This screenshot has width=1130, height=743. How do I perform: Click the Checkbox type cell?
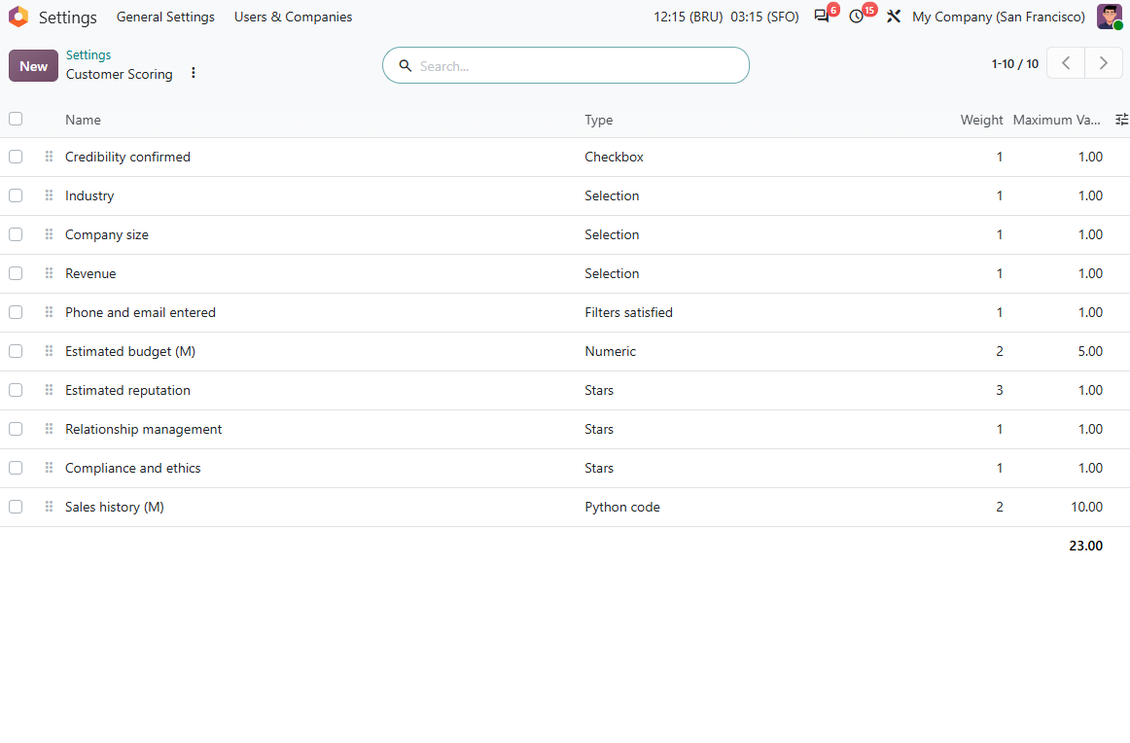(x=614, y=156)
